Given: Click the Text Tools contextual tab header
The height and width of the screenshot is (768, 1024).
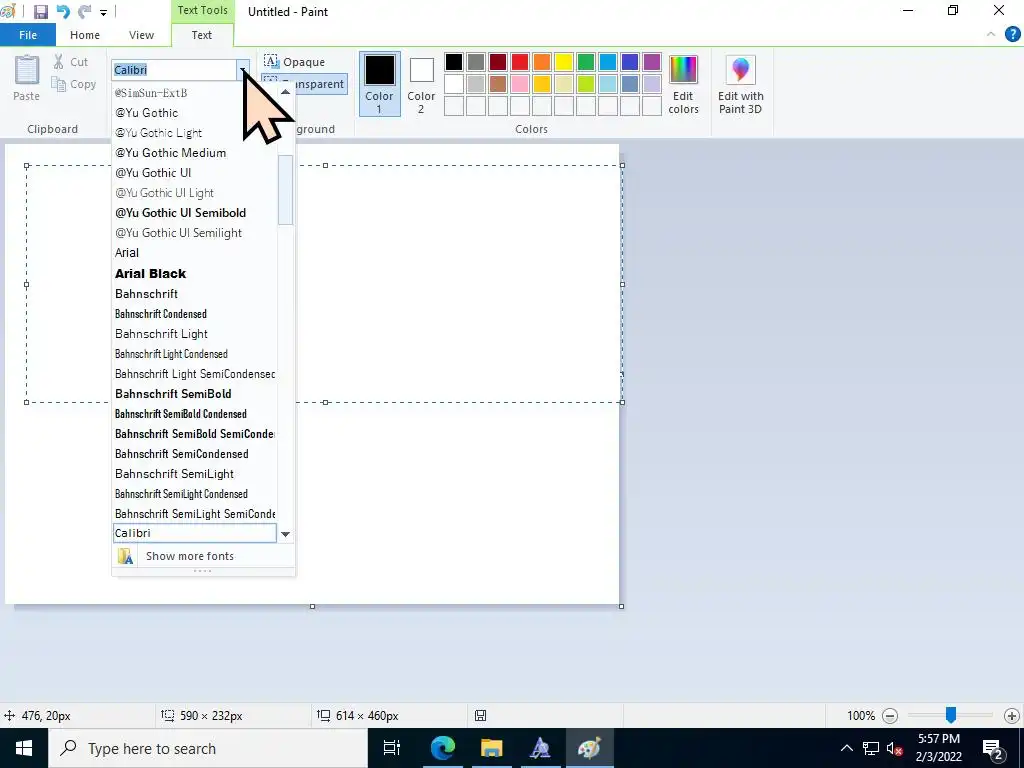Looking at the screenshot, I should coord(202,10).
